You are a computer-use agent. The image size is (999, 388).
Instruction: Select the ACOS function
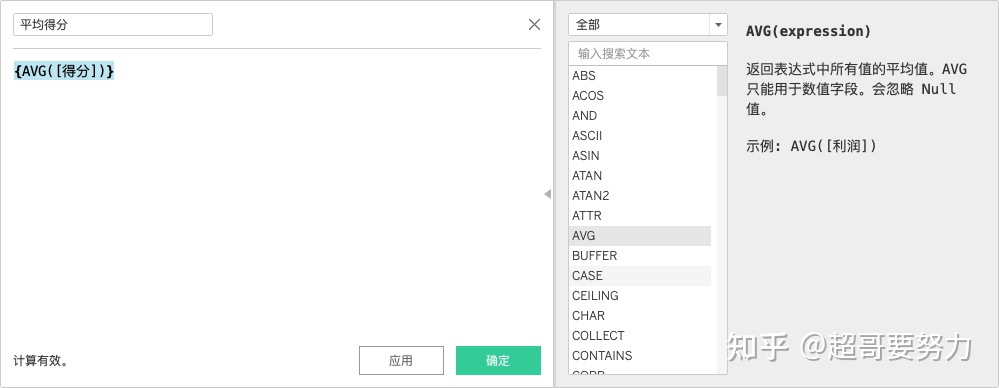[x=640, y=96]
